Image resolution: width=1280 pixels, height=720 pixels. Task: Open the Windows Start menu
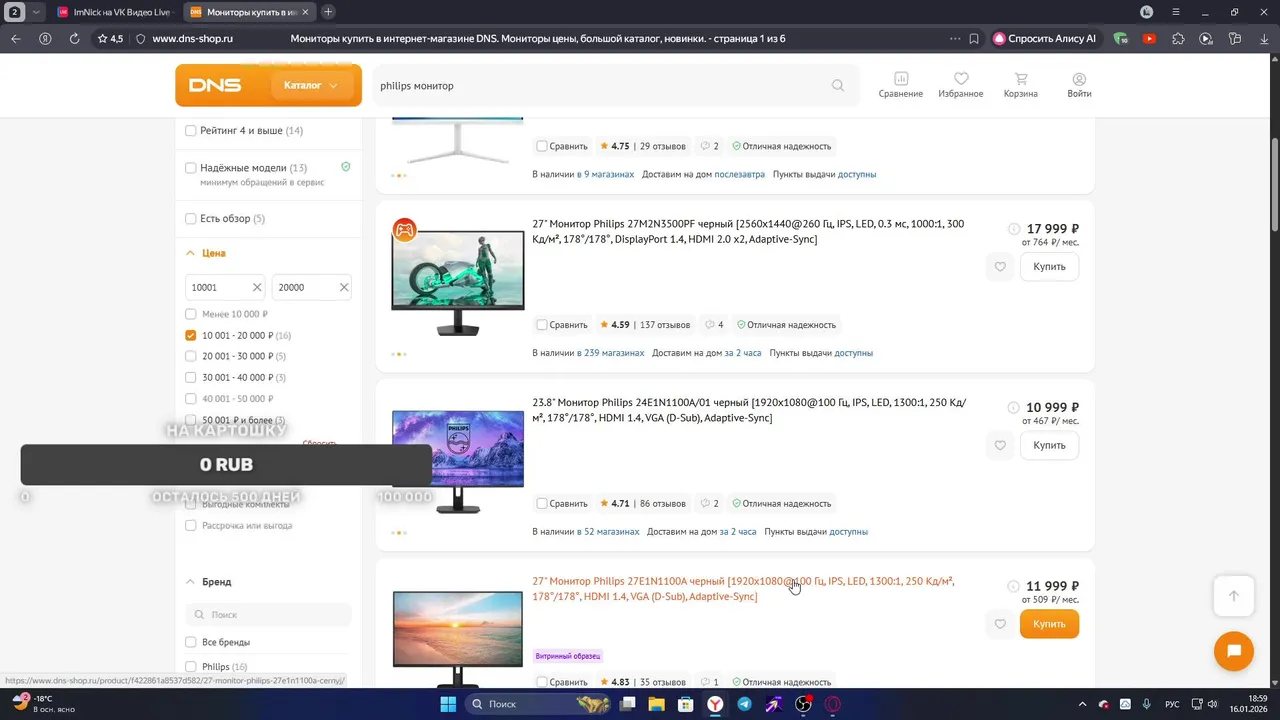pos(448,704)
